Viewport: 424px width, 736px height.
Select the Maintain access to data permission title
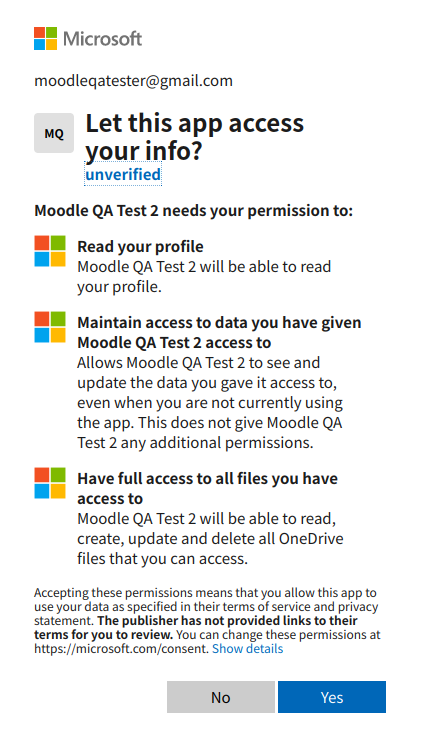point(219,332)
